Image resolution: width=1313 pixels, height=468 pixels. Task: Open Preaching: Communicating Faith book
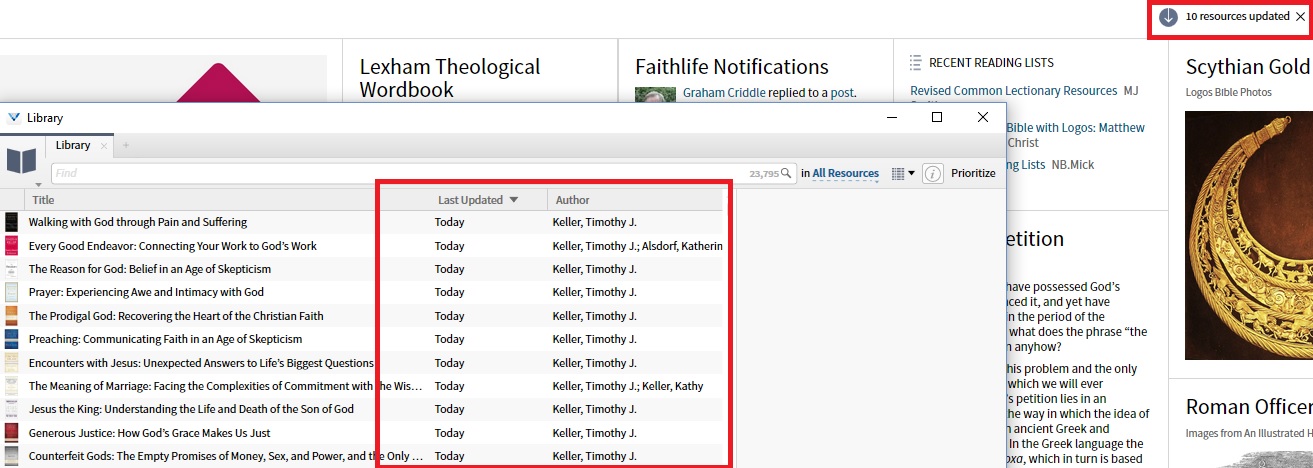tap(165, 339)
